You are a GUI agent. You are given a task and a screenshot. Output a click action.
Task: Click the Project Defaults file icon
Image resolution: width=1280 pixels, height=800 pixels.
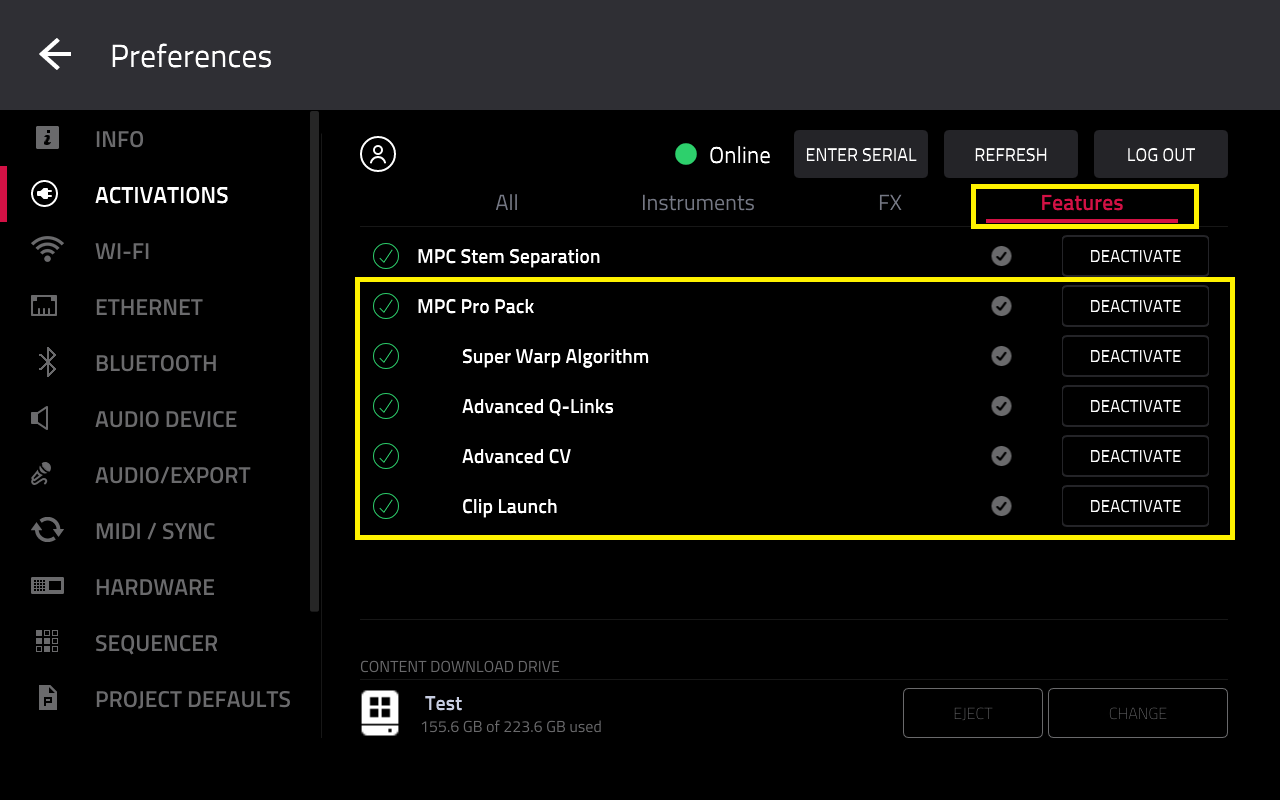tap(47, 698)
